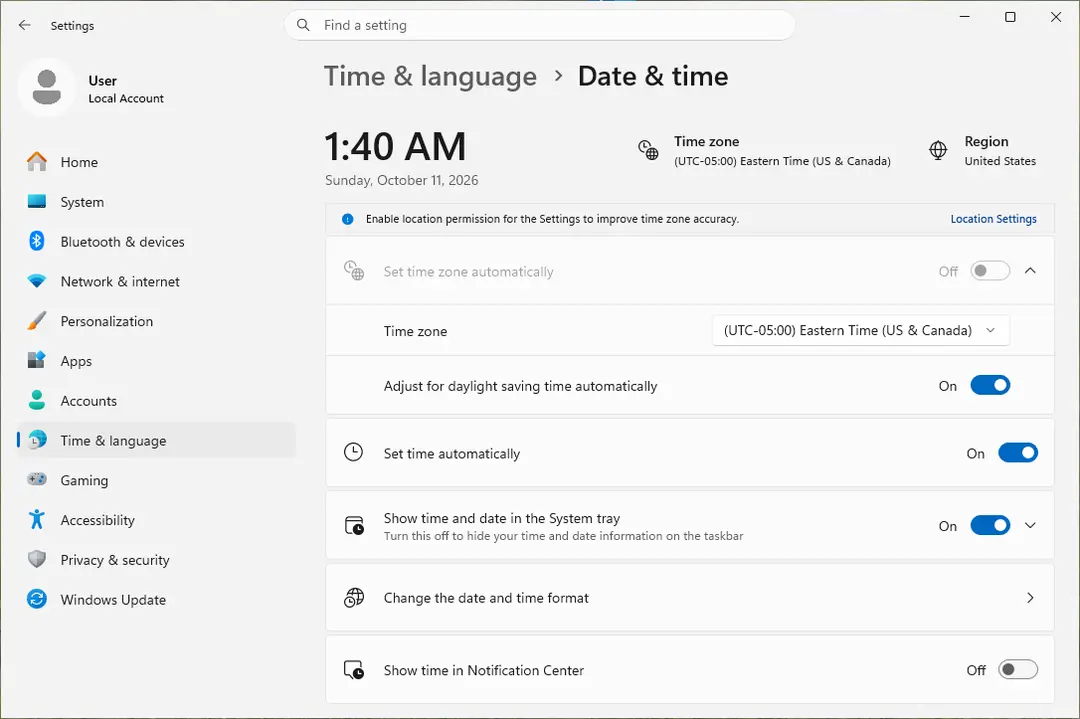Click the System monitor icon

(37, 202)
